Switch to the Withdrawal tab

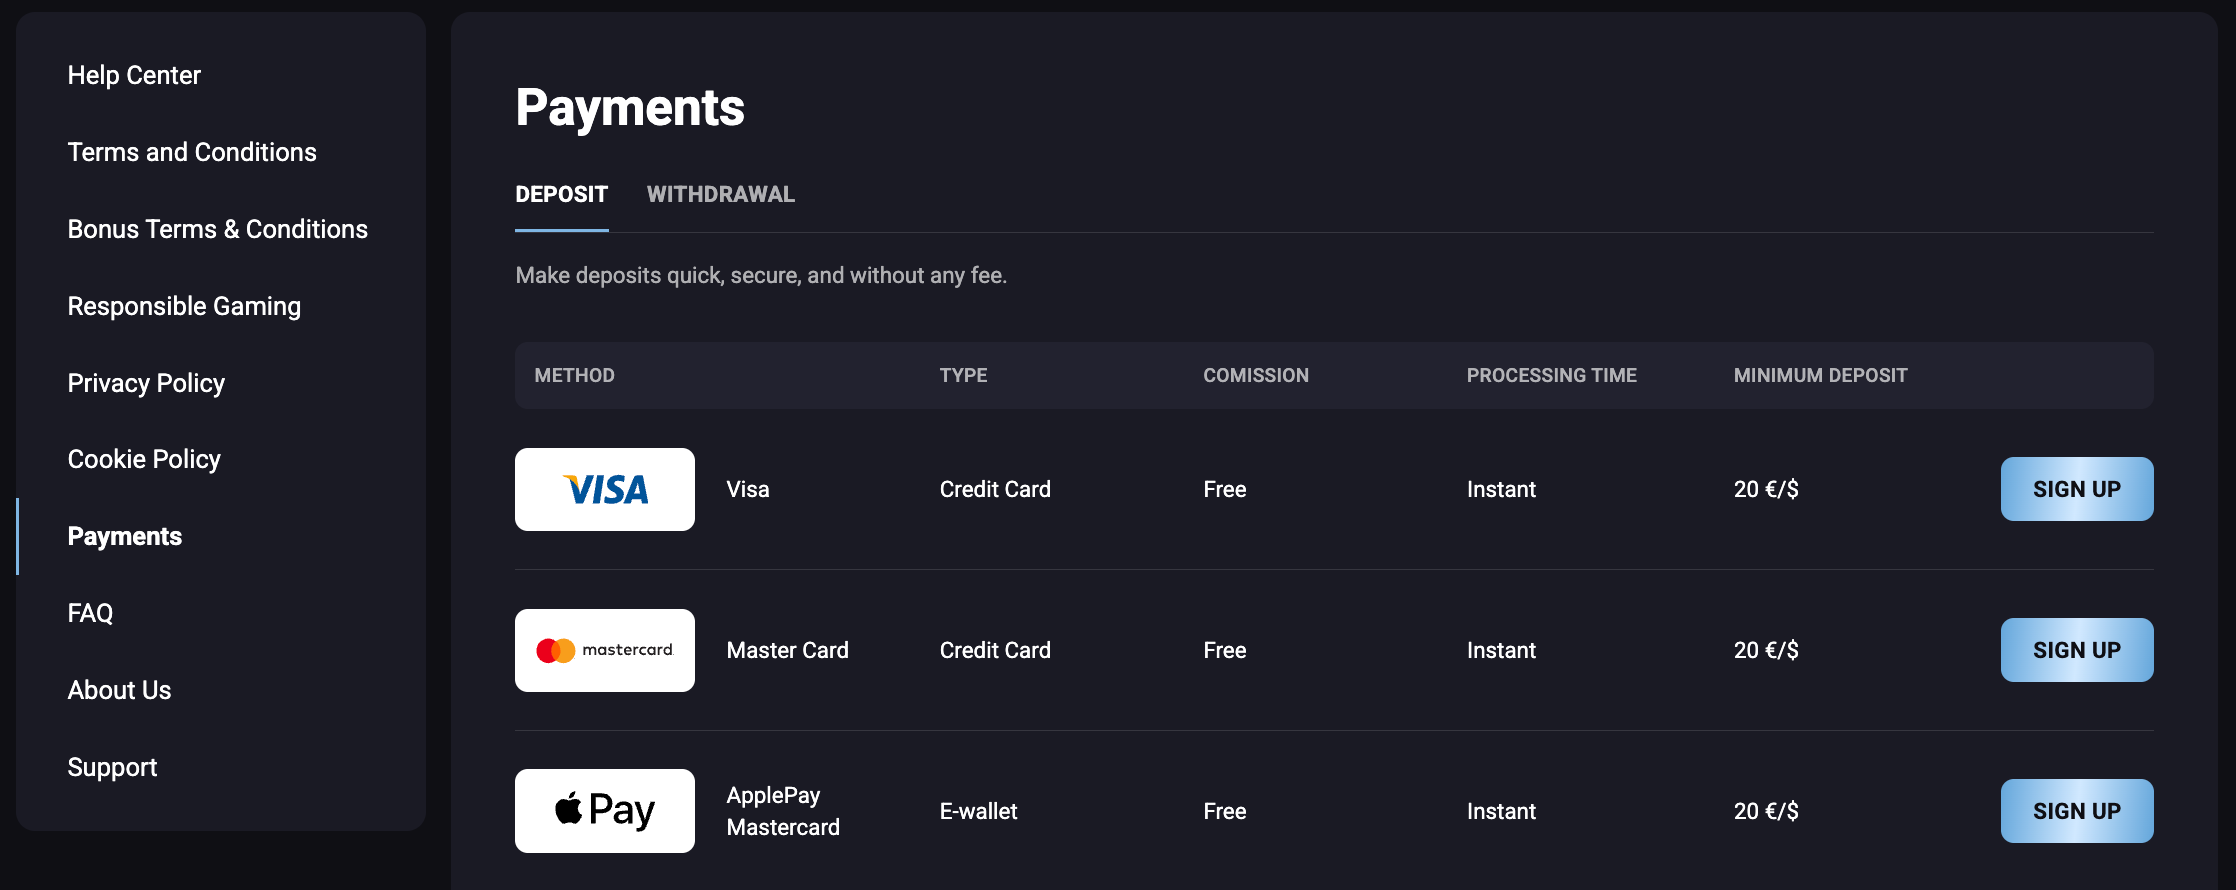721,194
